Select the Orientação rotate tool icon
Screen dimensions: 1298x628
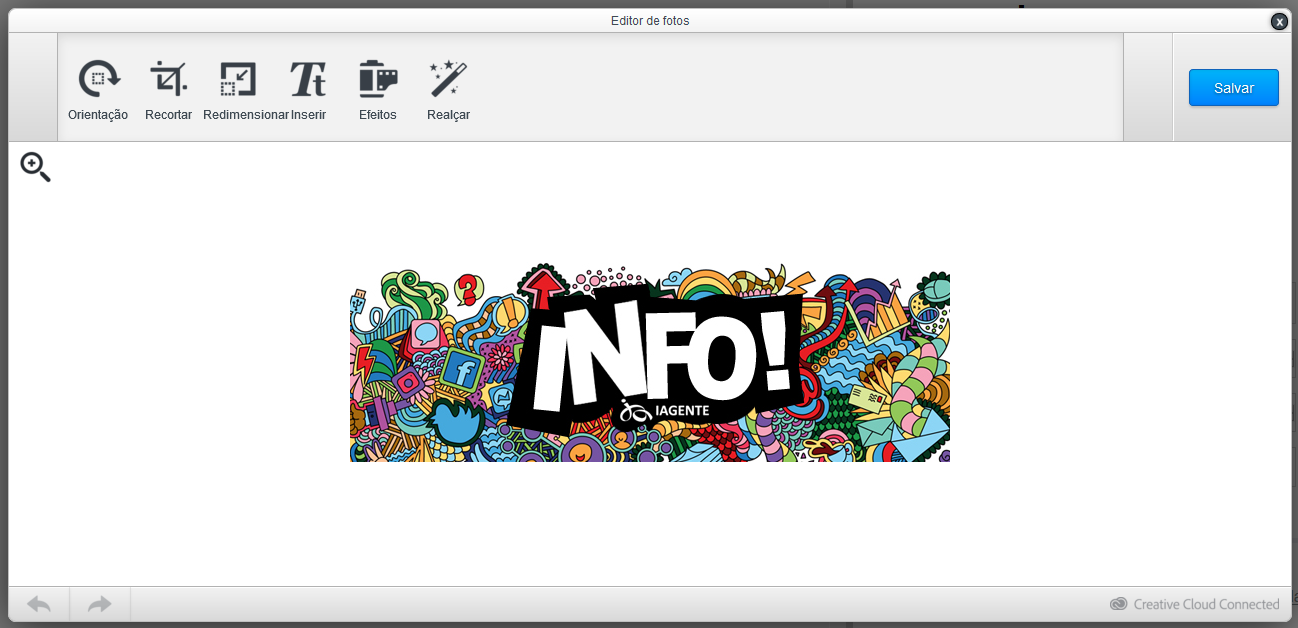tap(98, 79)
